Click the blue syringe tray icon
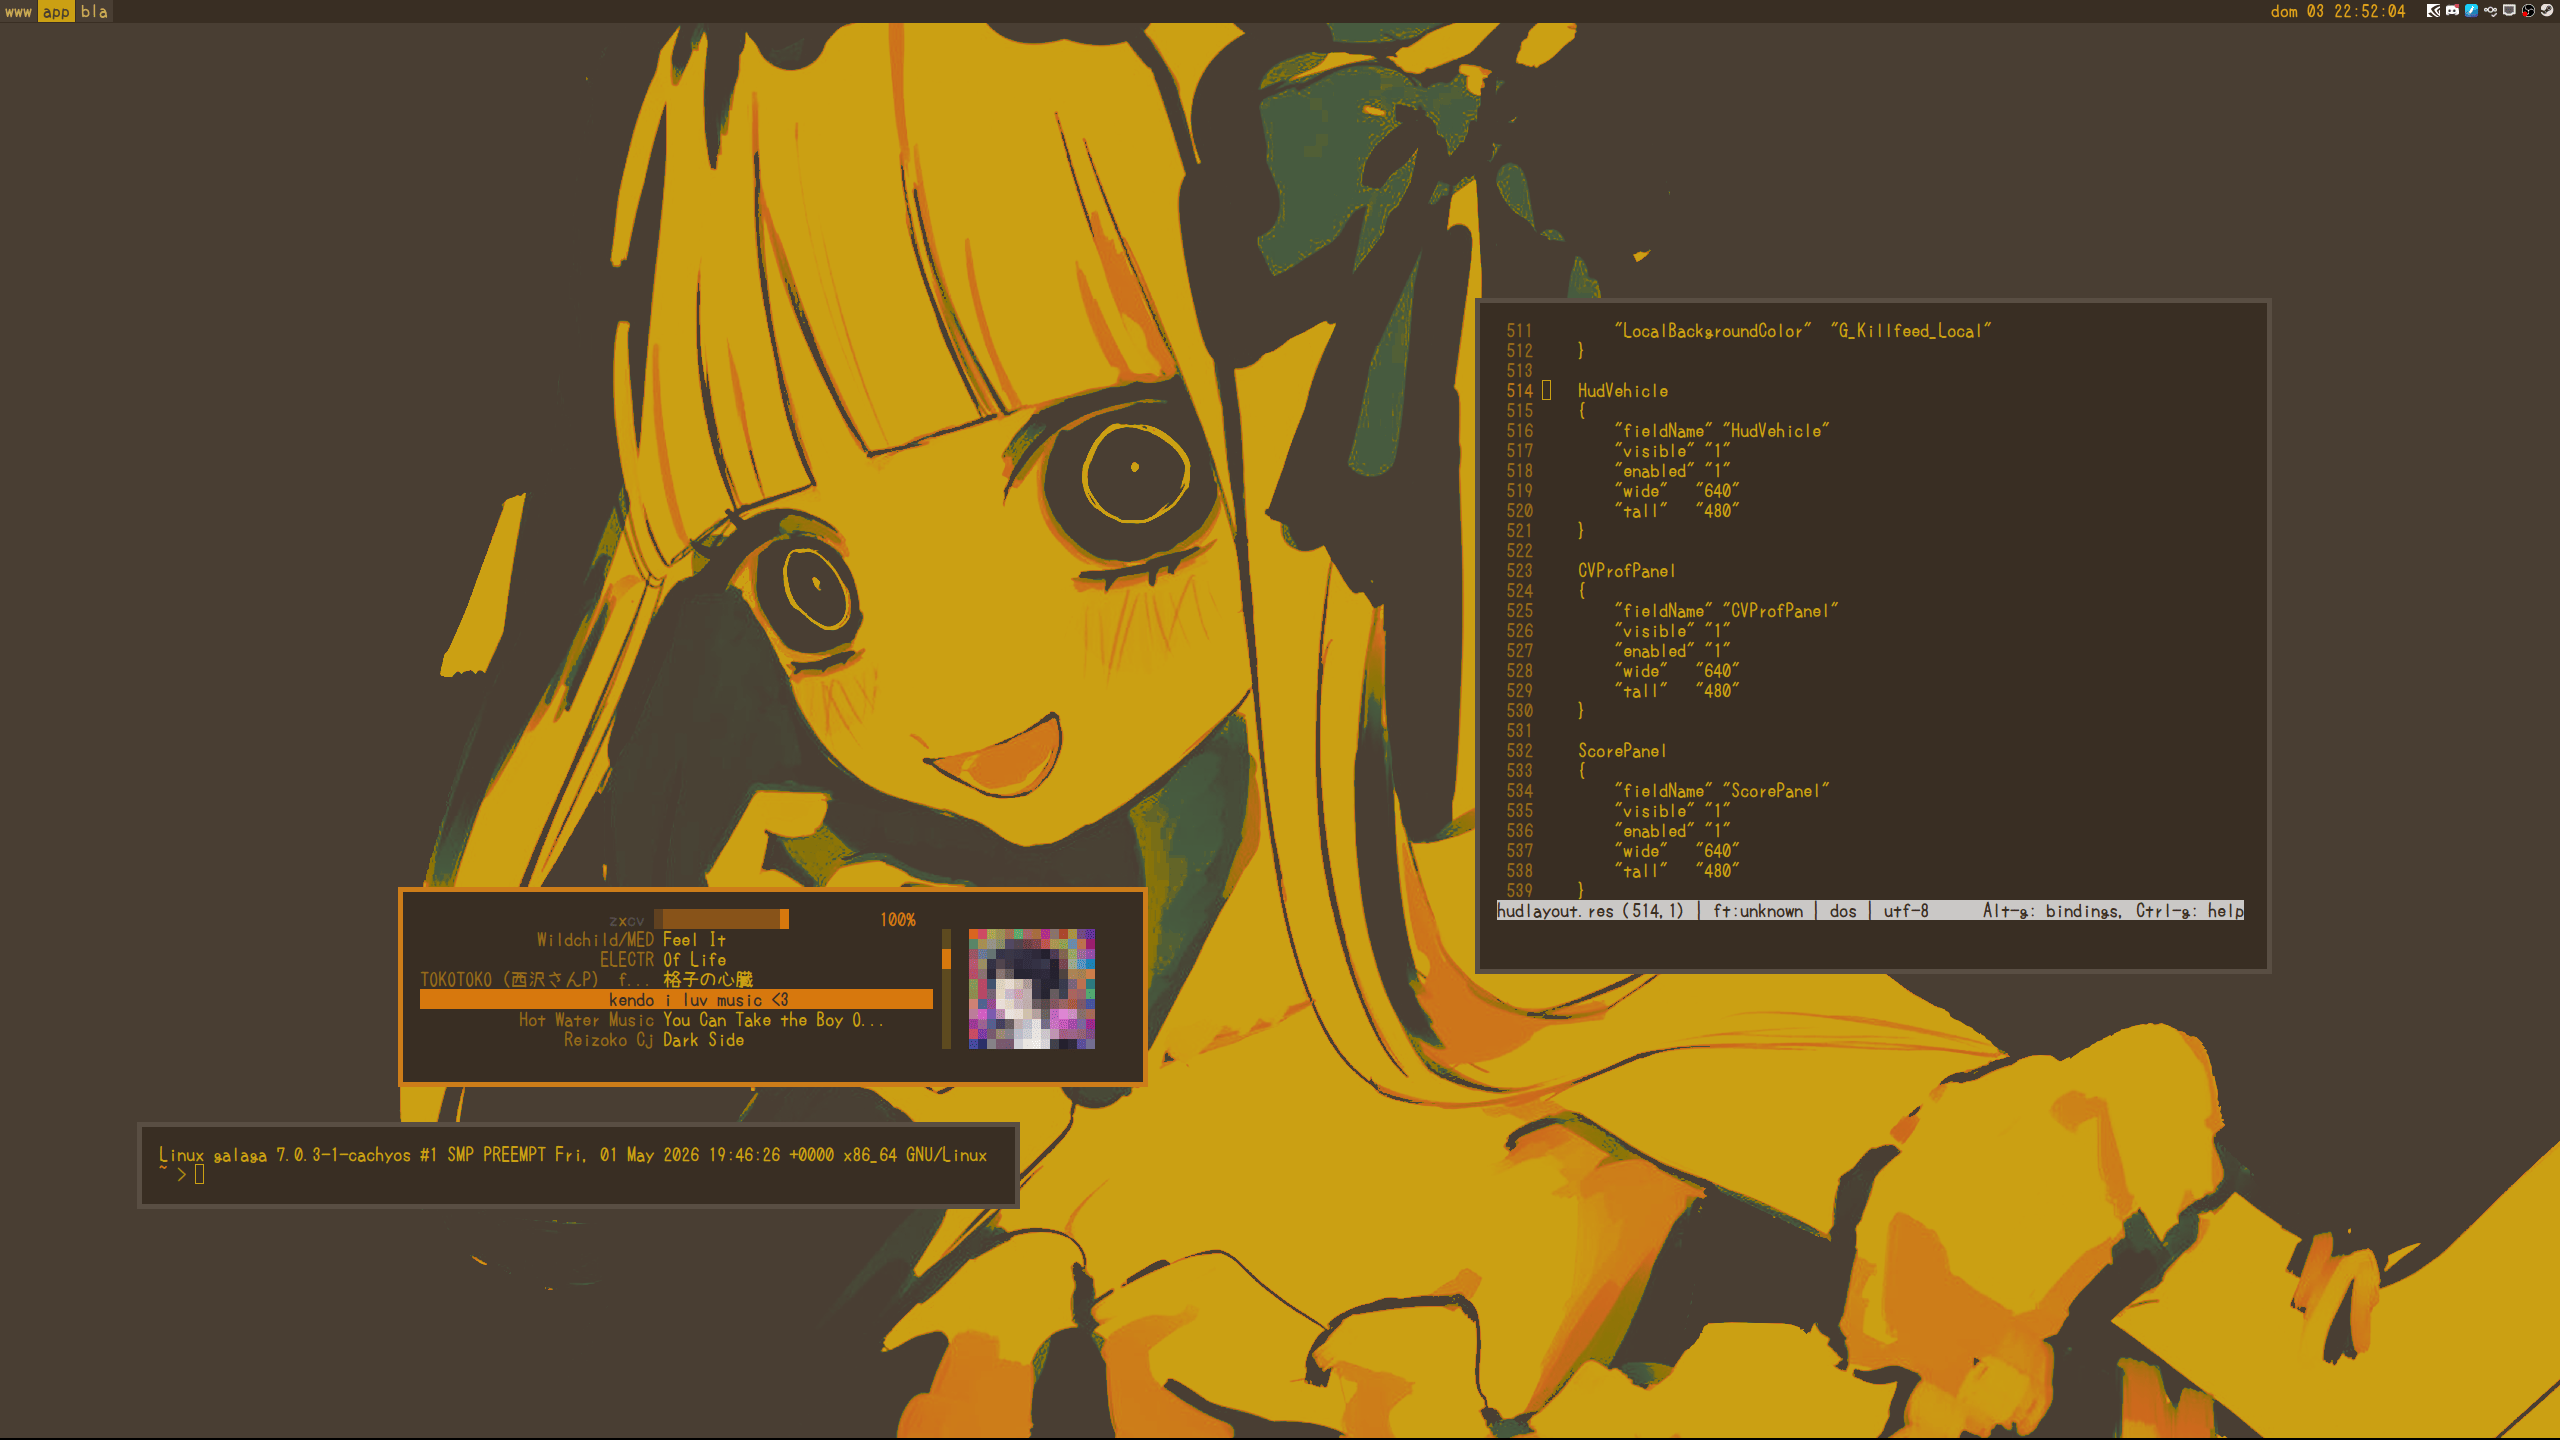2560x1440 pixels. pos(2471,11)
